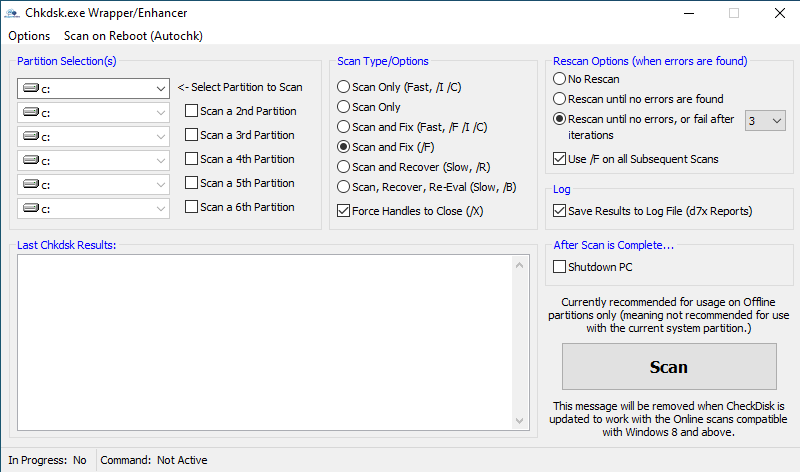Click 'Command: Not Active' status entry
Screen dimensions: 800x472
(154, 460)
